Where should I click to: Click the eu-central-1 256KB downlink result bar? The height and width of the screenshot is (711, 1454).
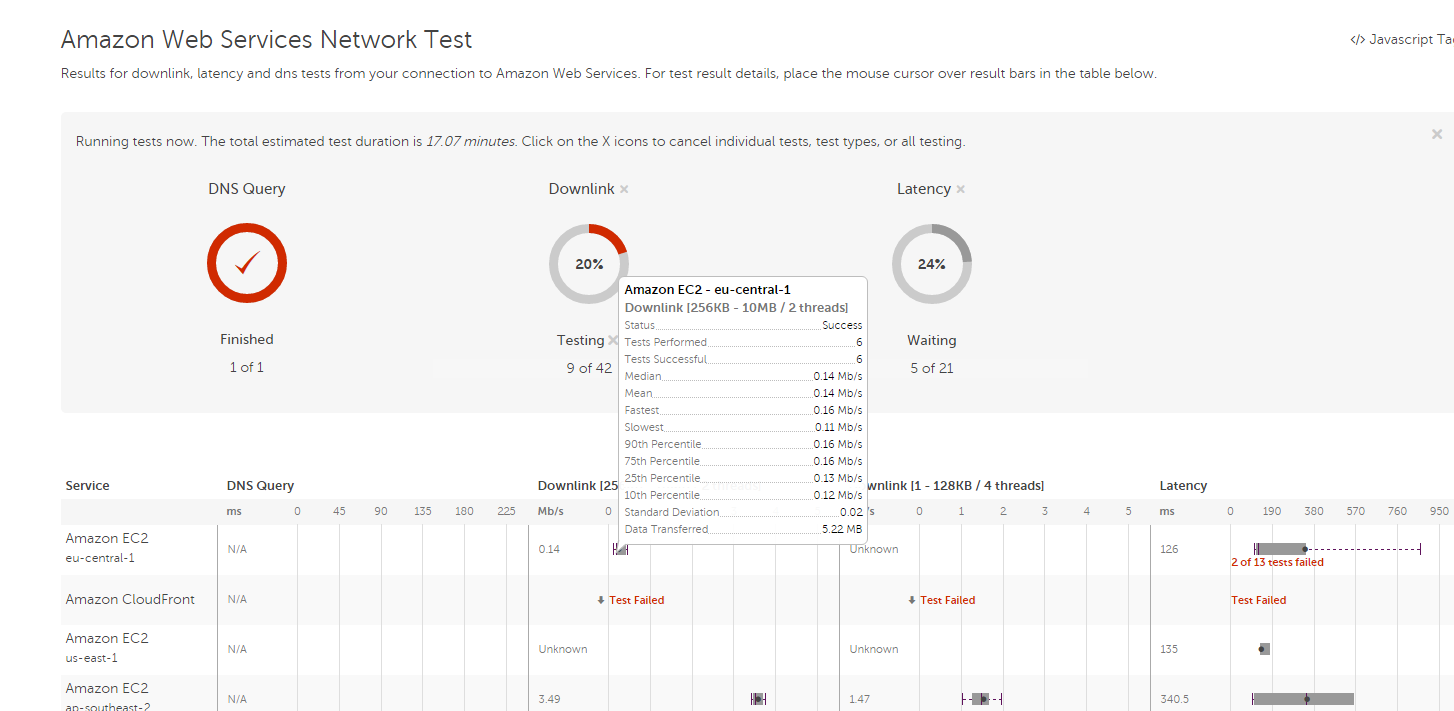tap(620, 549)
